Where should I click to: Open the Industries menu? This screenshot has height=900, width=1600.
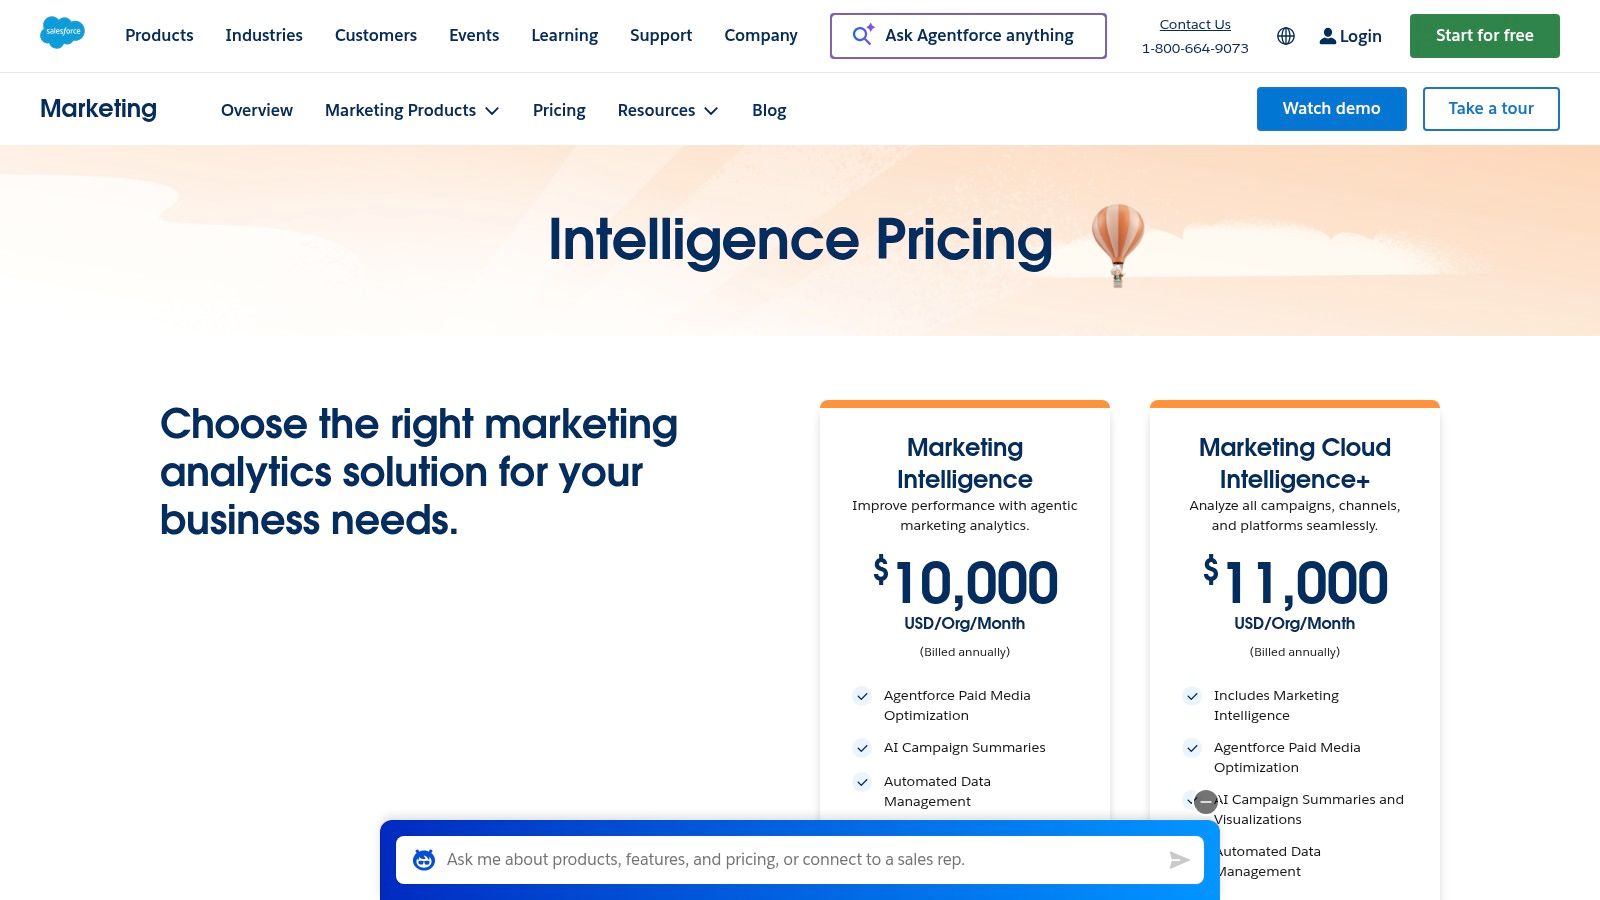coord(264,35)
